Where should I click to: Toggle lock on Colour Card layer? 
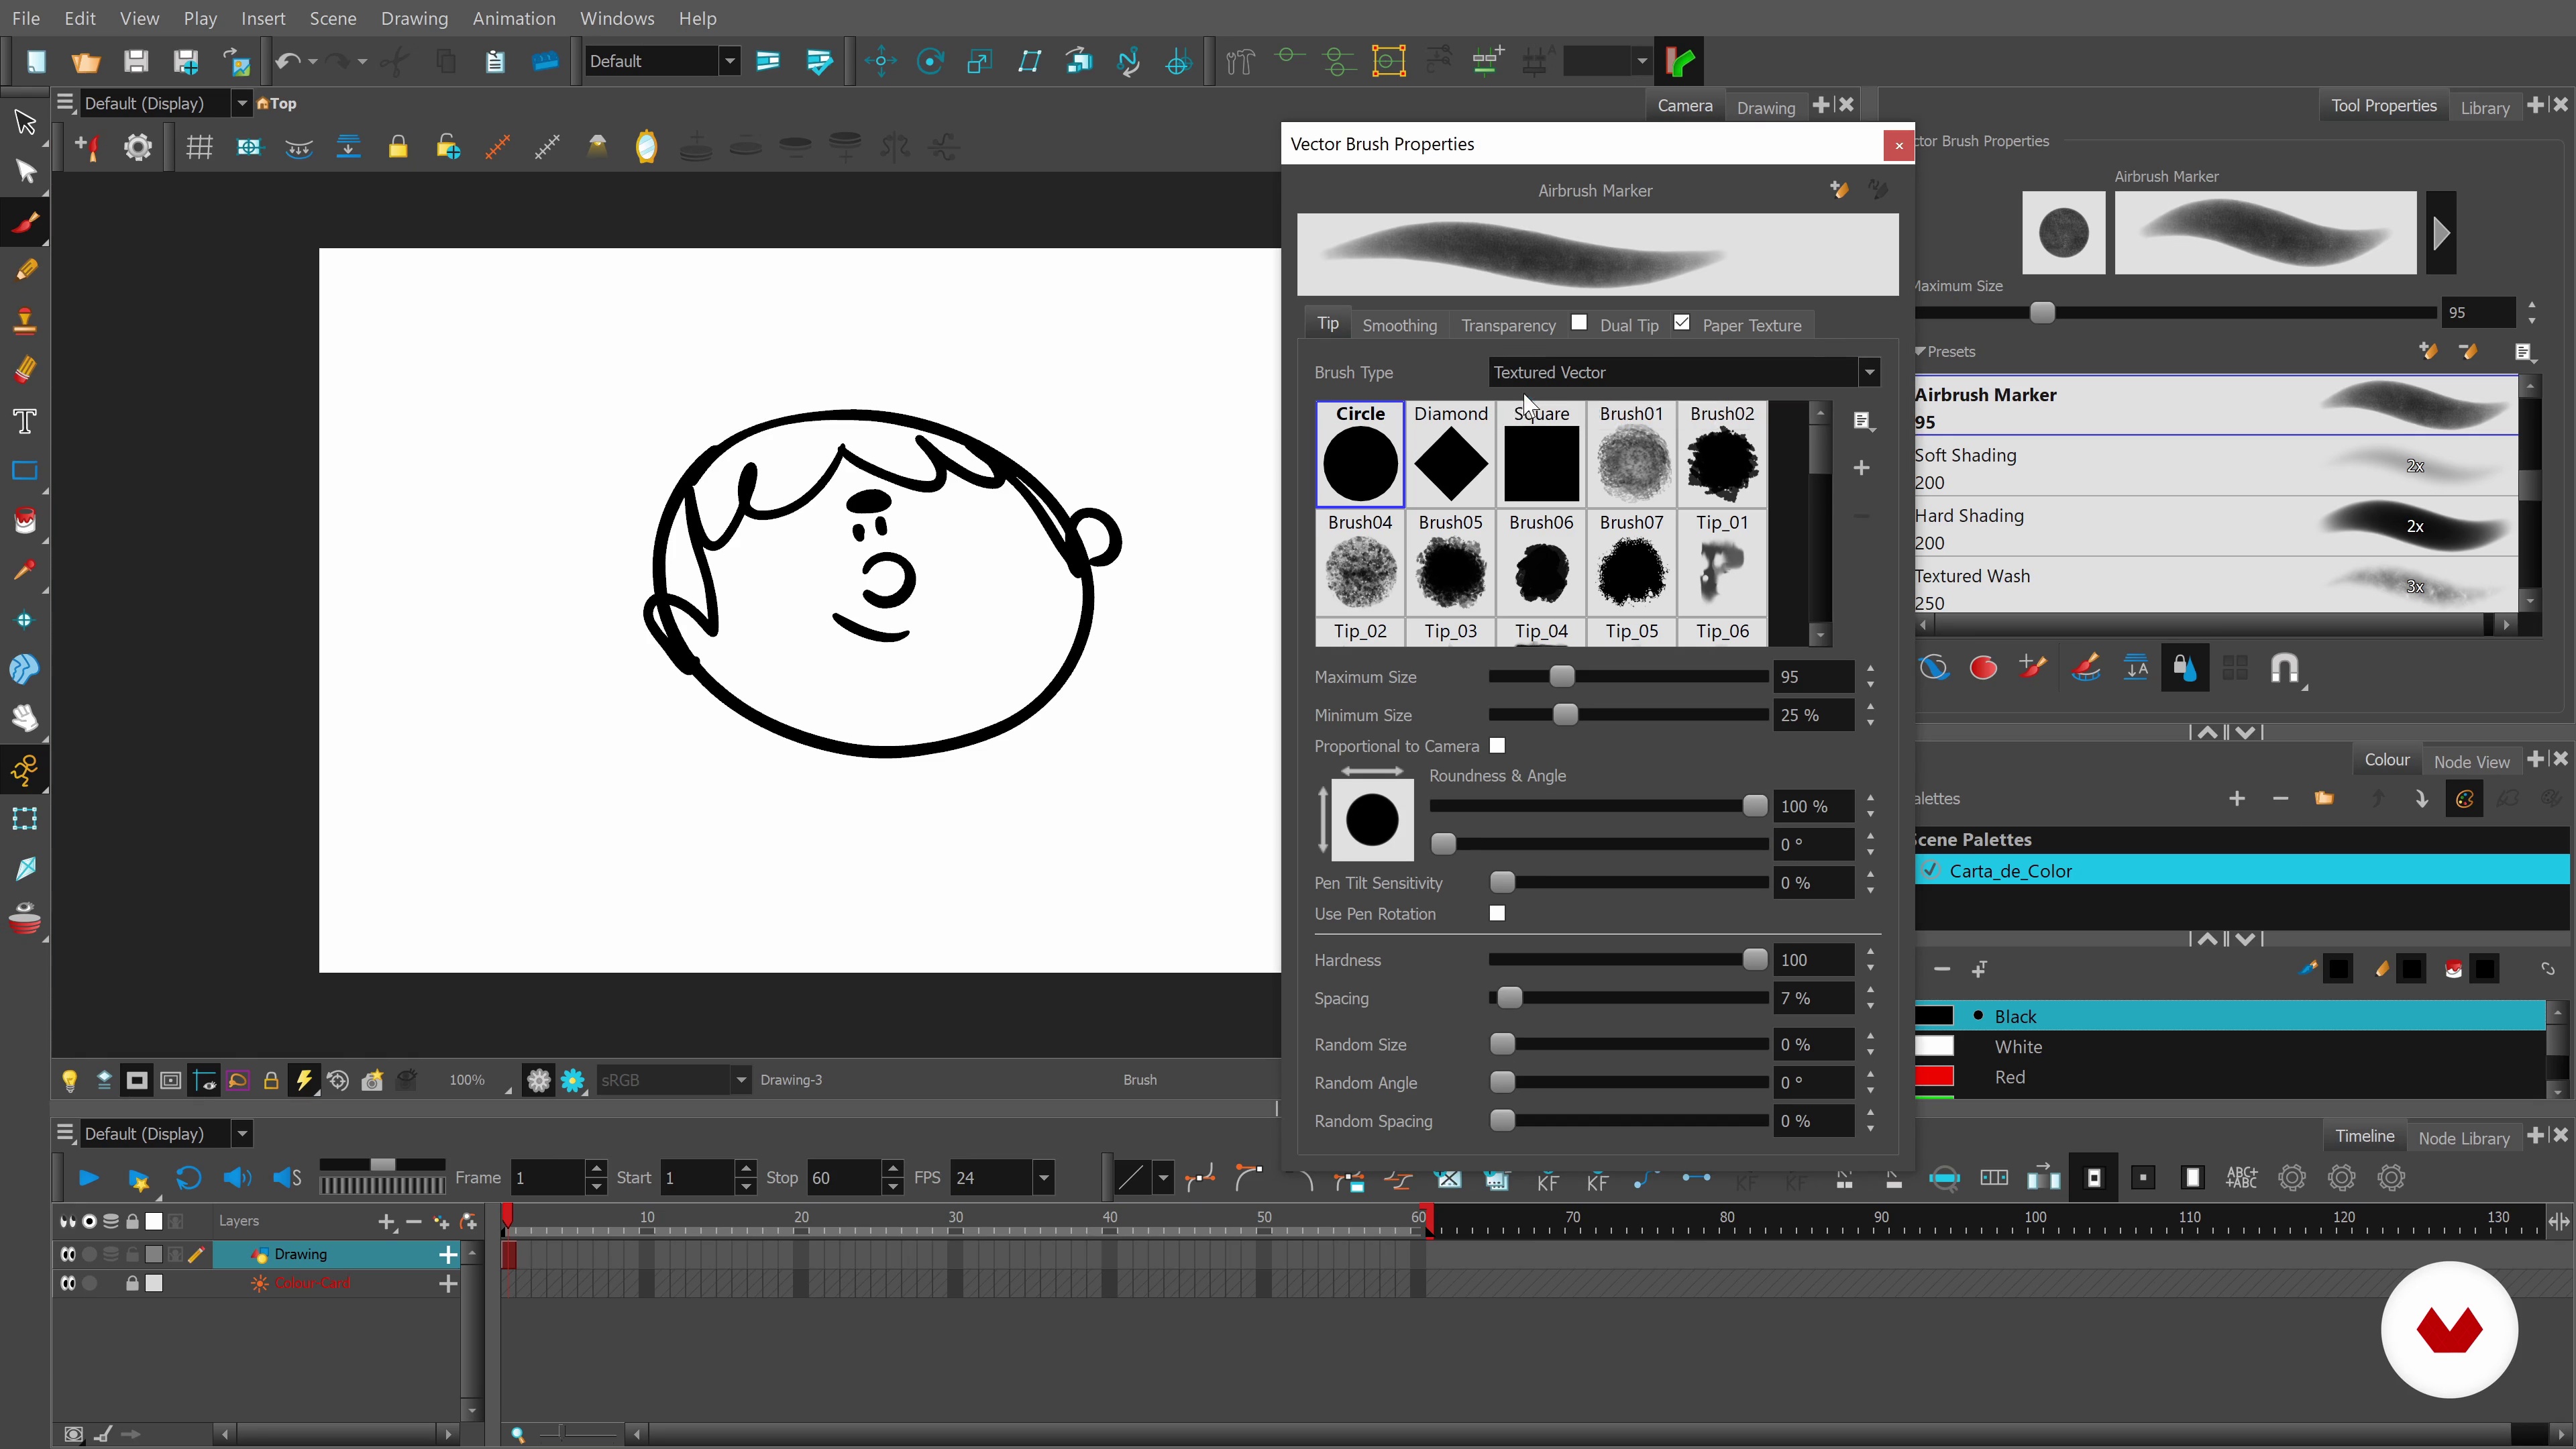point(132,1283)
